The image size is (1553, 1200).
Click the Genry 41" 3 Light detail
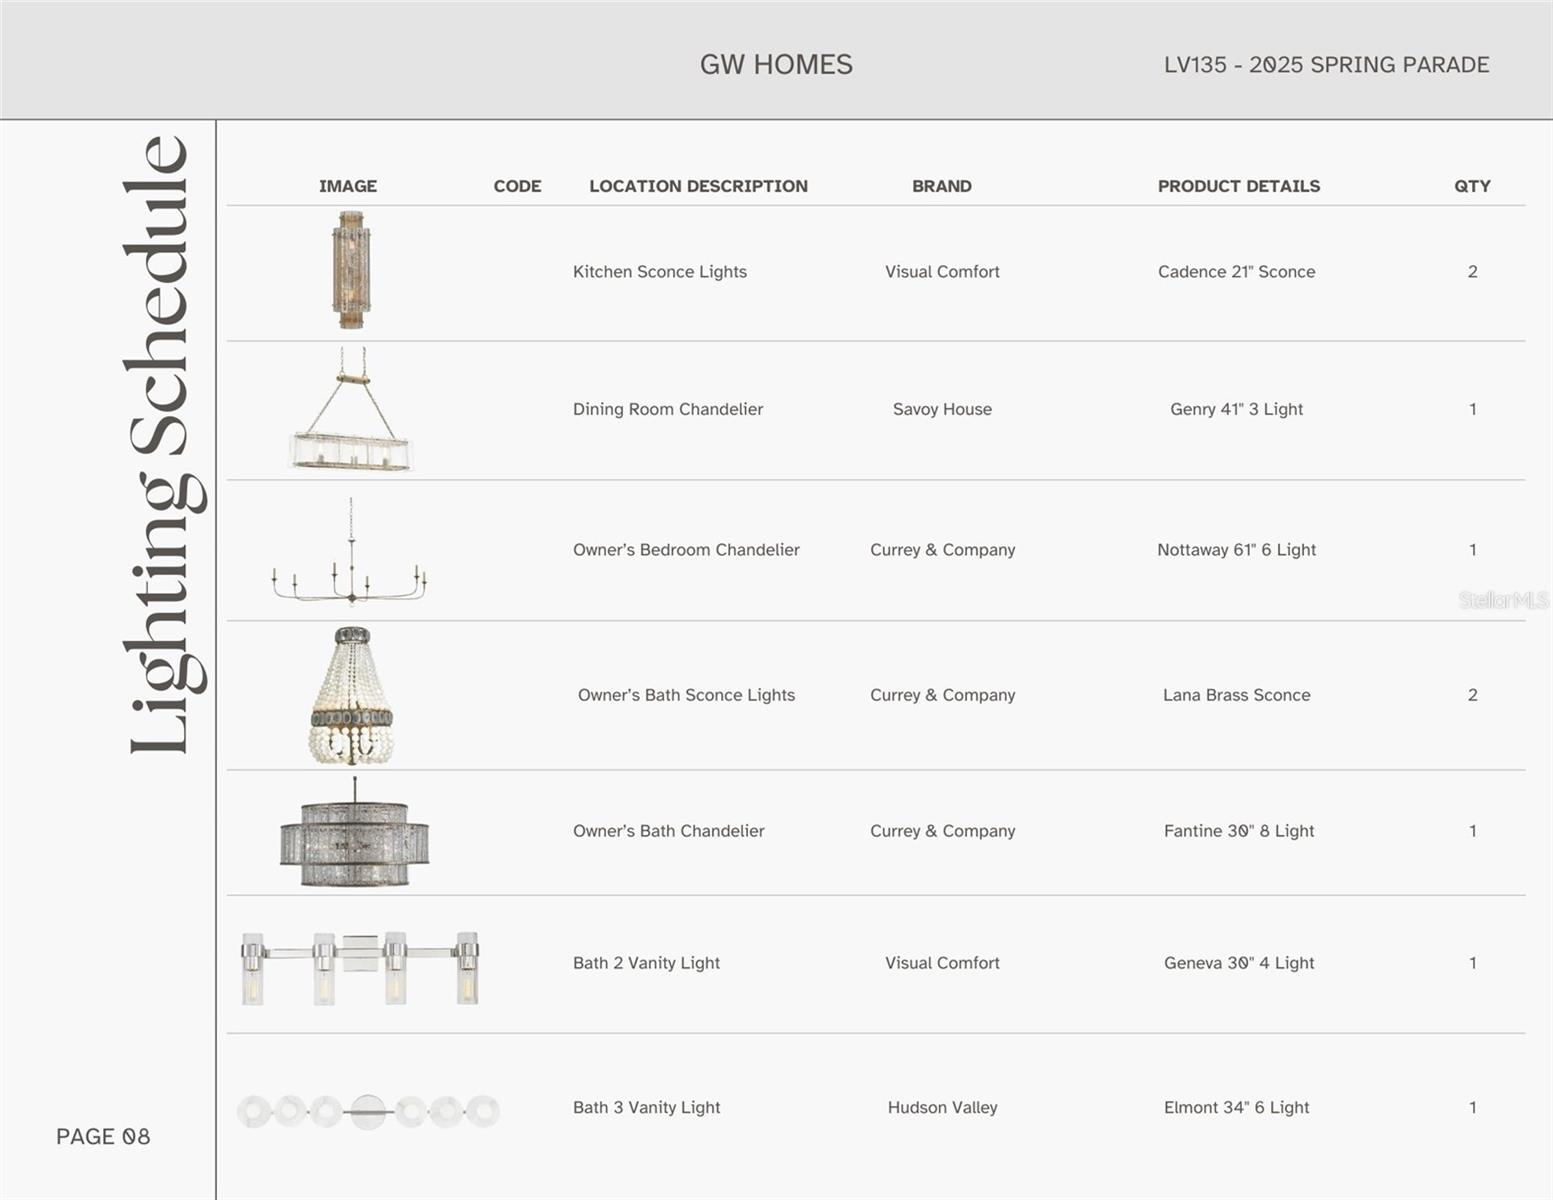[1237, 409]
